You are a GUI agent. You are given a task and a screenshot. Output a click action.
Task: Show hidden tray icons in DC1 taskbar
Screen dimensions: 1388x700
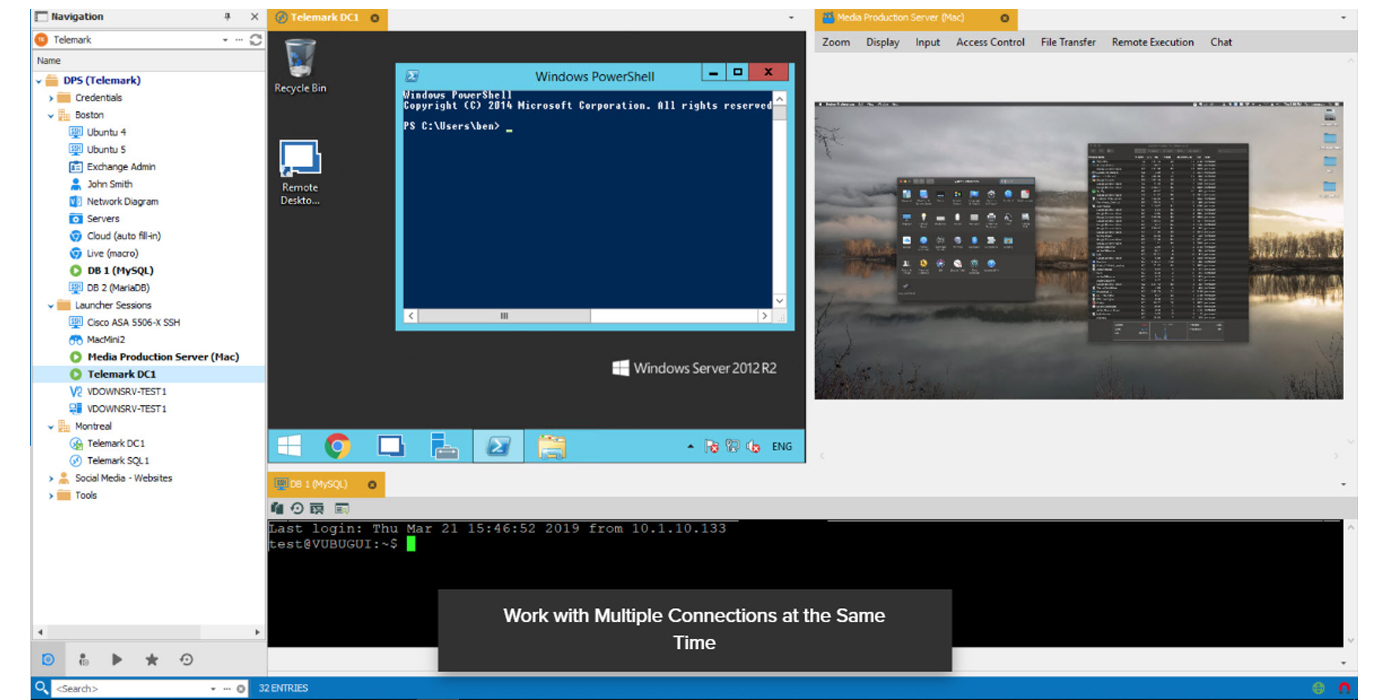(x=690, y=447)
